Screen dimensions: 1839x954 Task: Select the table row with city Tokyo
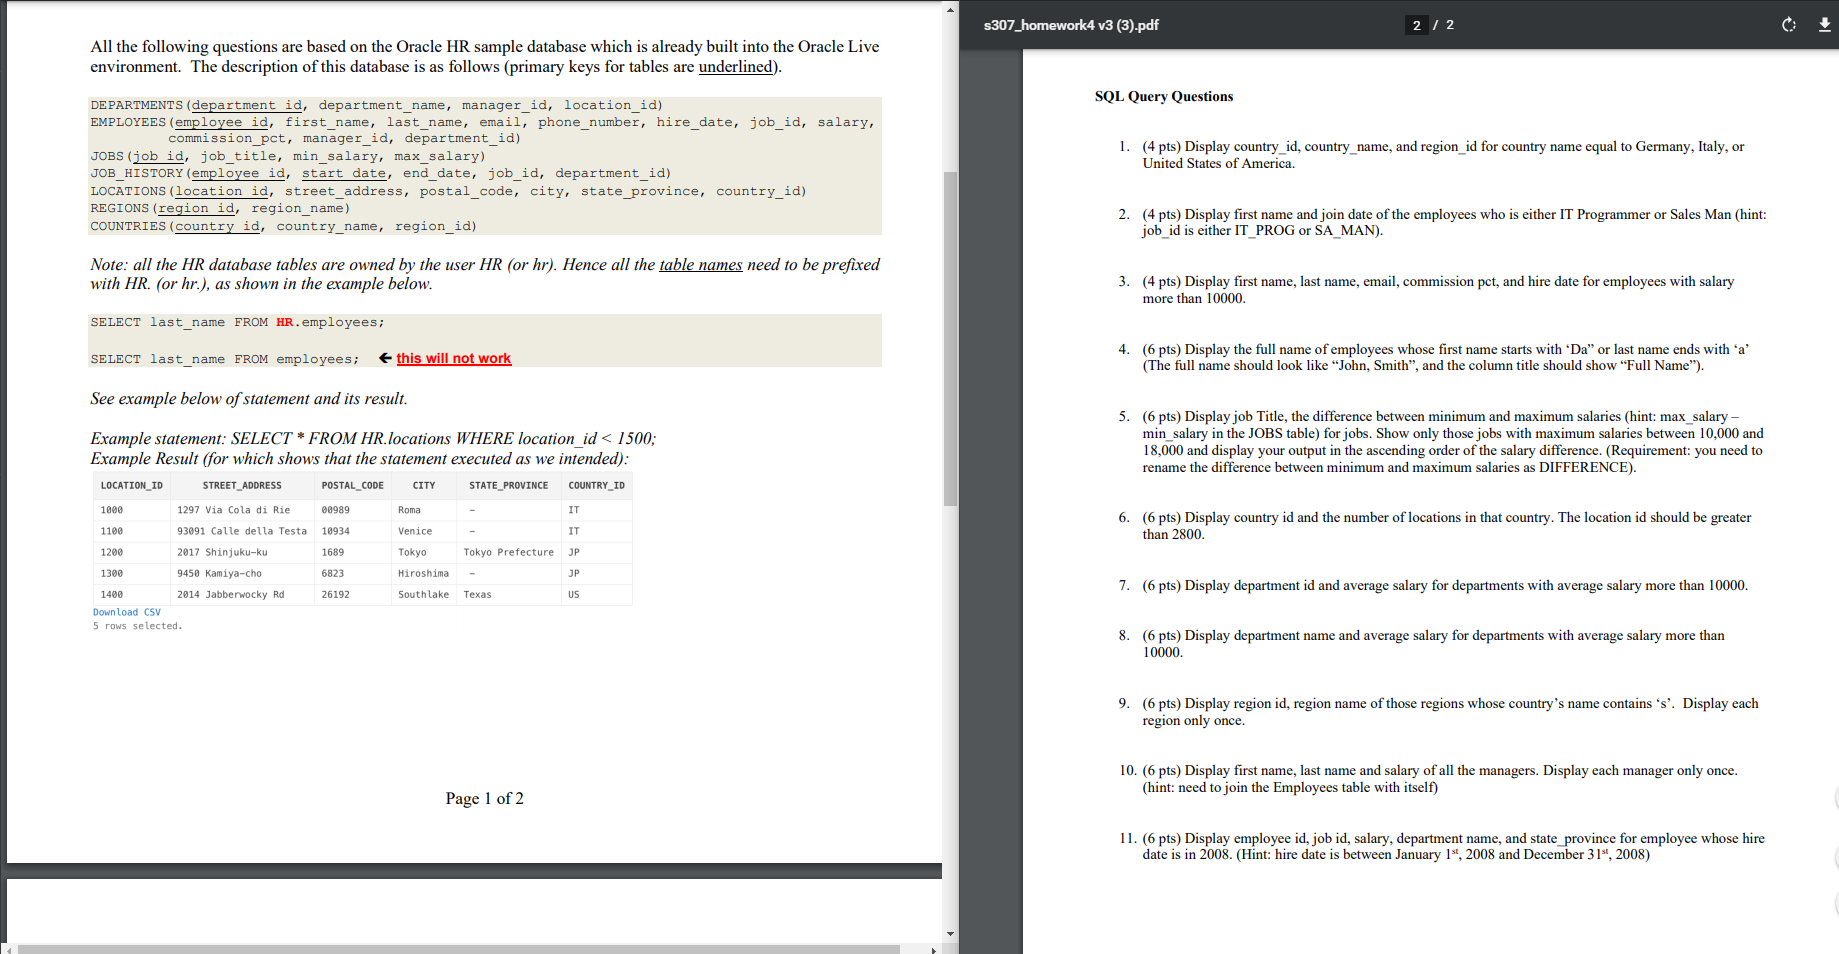coord(360,552)
